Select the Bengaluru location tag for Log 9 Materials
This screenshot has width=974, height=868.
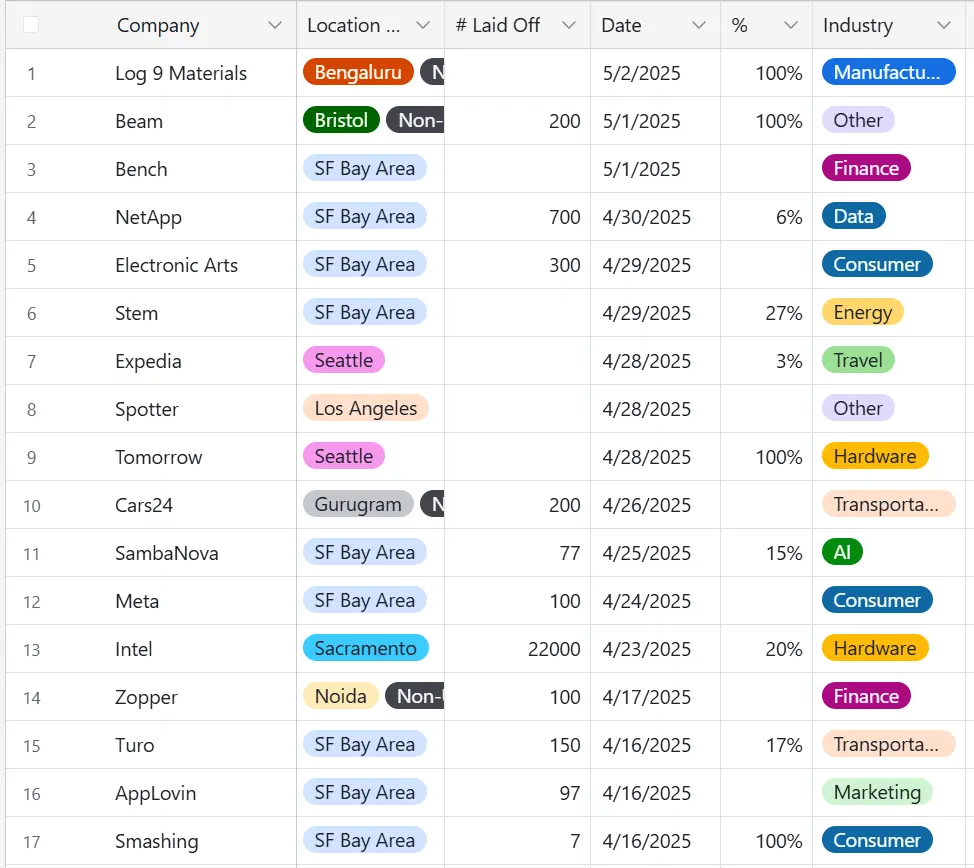[358, 72]
